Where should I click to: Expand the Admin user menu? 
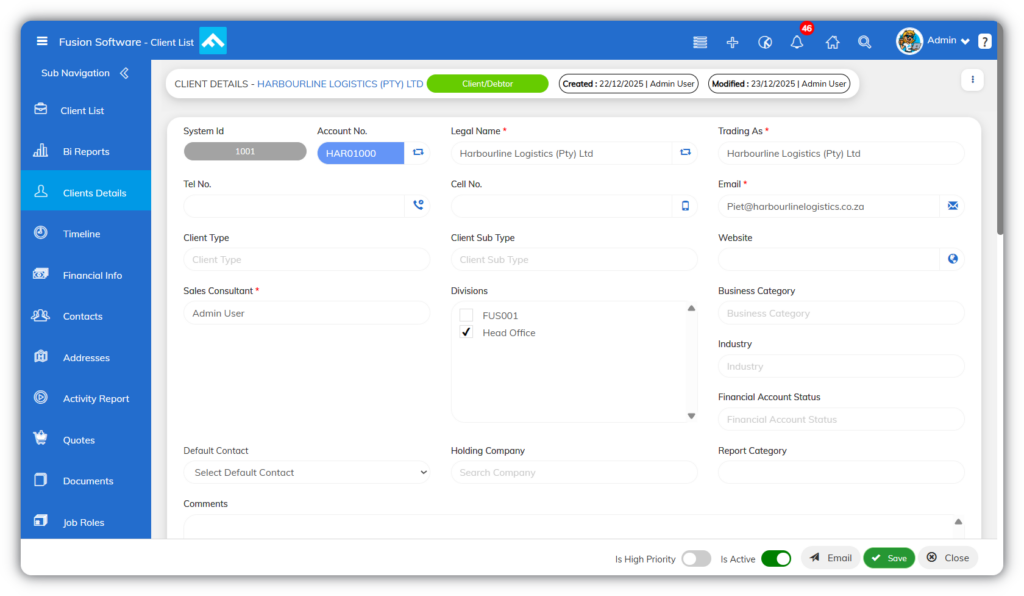[x=934, y=41]
